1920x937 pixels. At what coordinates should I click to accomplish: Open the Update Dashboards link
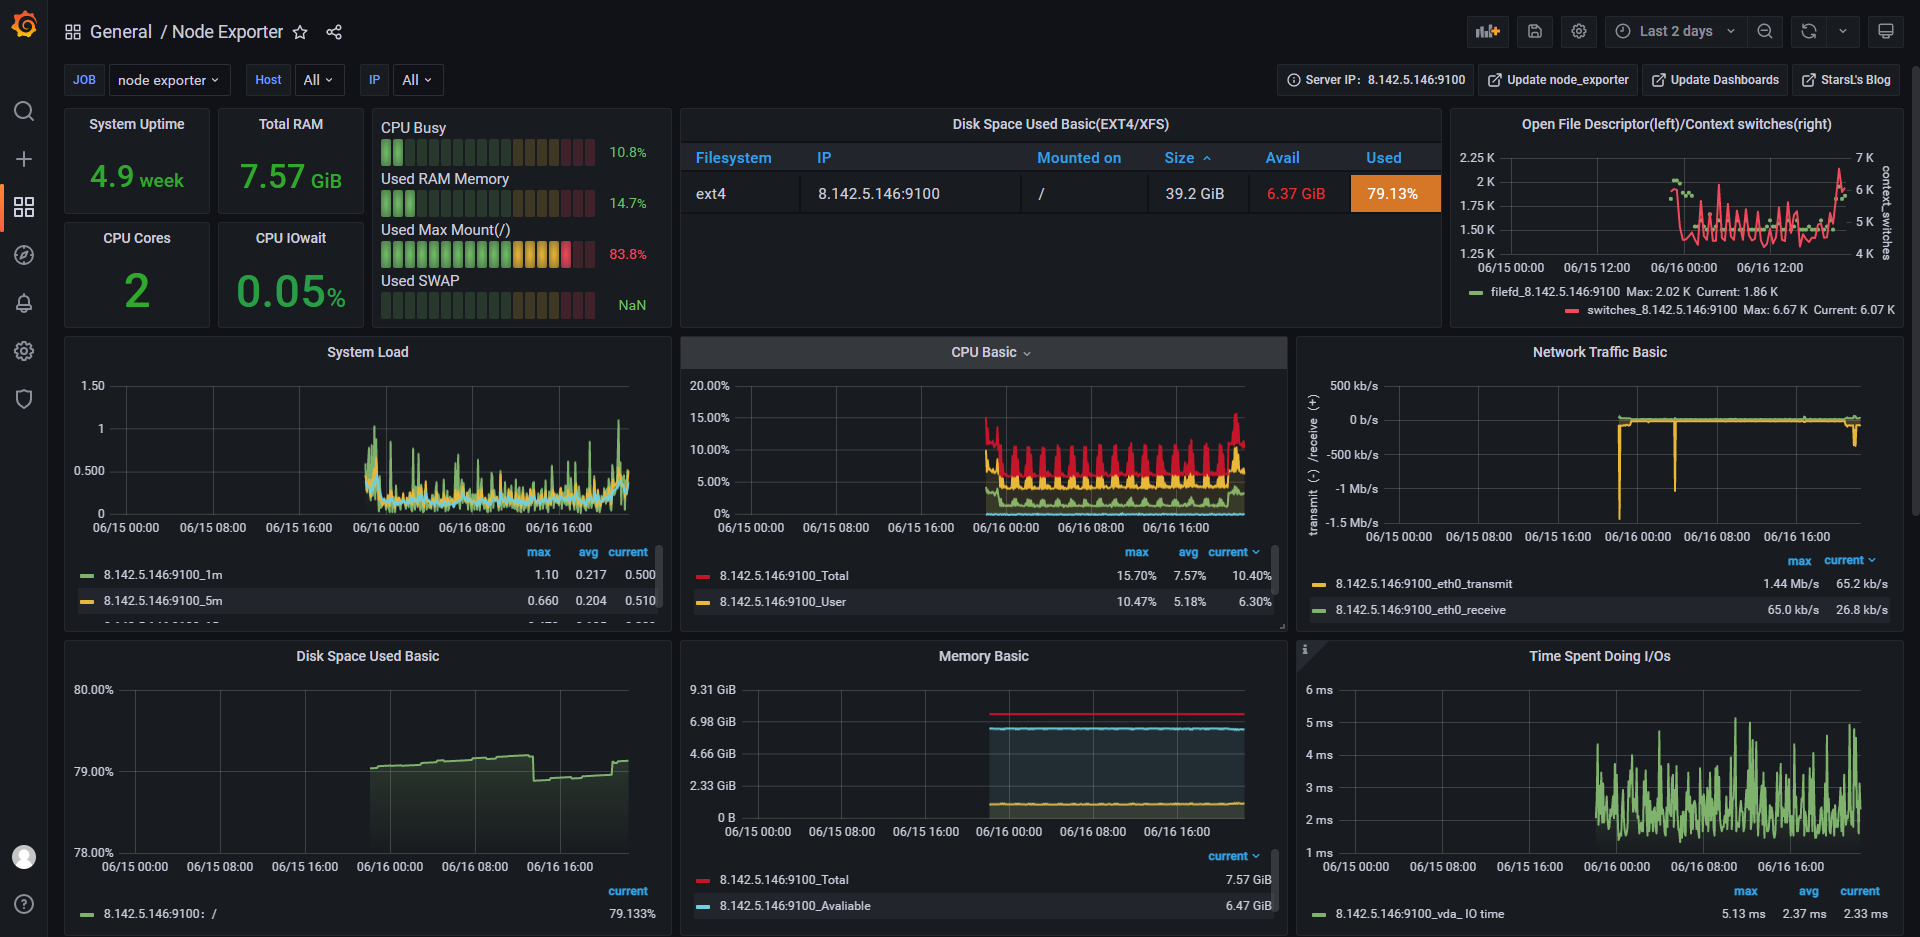1715,80
